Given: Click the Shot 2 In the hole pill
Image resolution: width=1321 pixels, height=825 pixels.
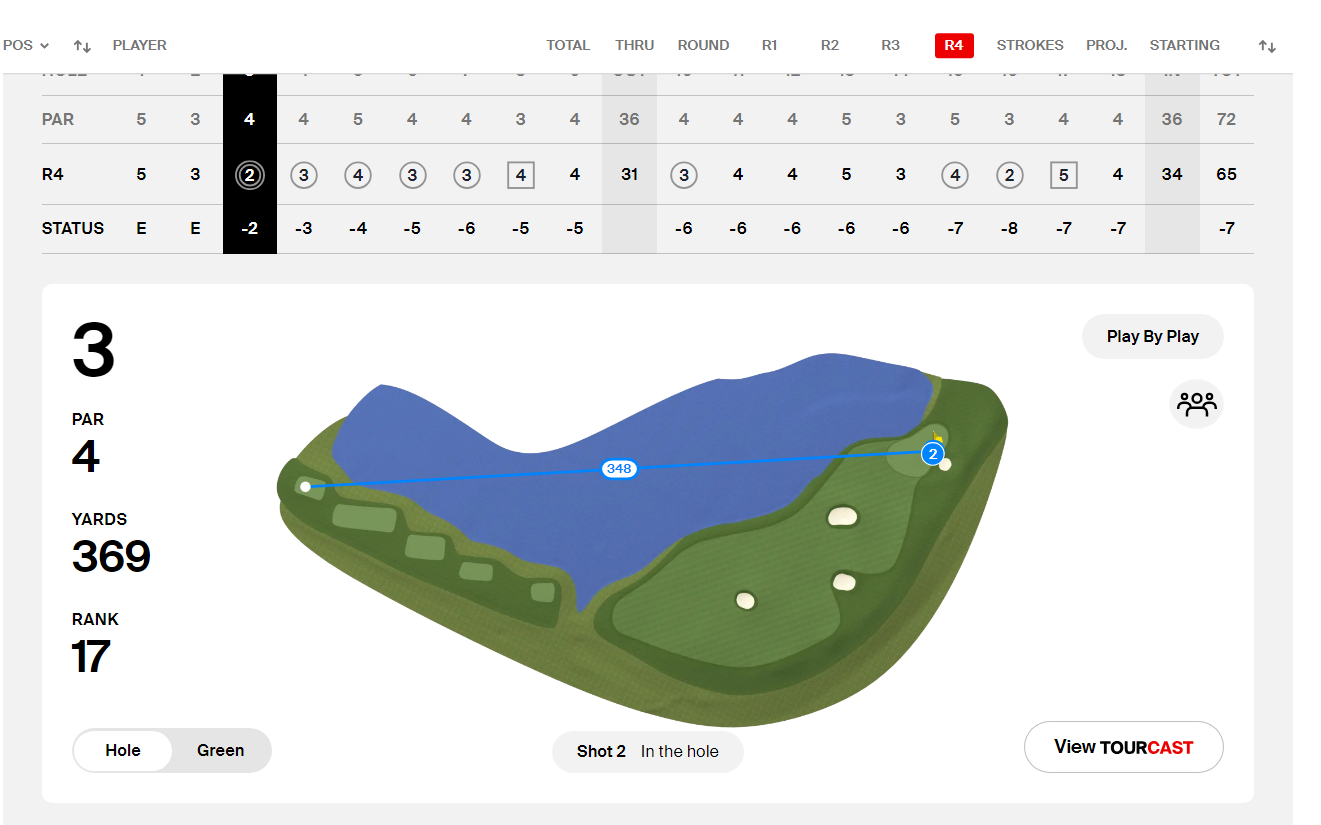Looking at the screenshot, I should (x=647, y=752).
